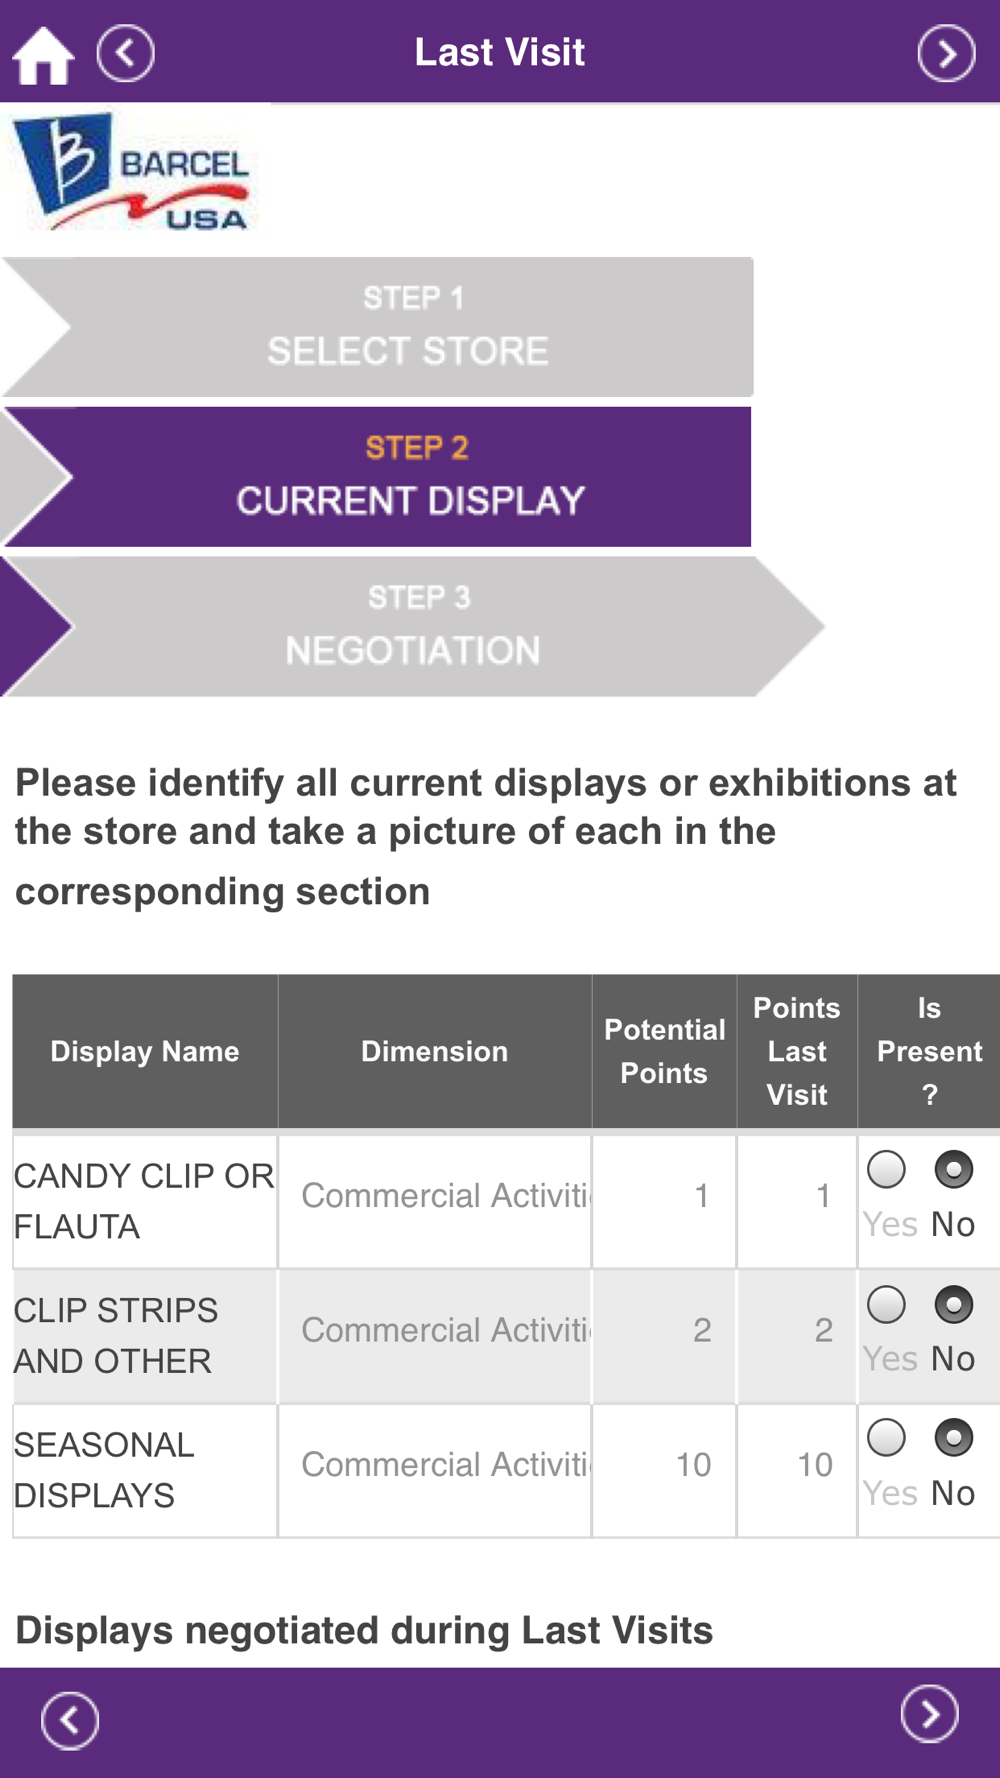Select No for Candy Clip or Flauta
Screen dimensions: 1000x1778
[953, 1169]
